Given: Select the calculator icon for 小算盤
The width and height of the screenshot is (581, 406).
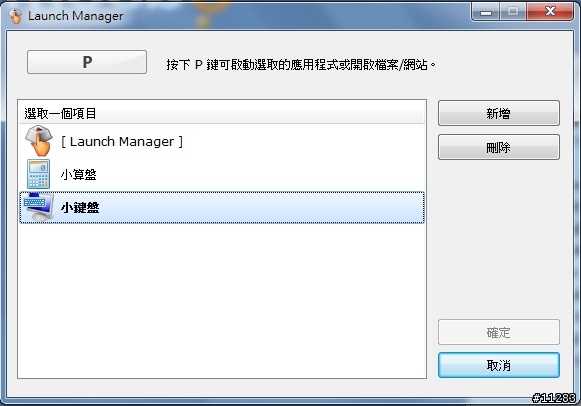Looking at the screenshot, I should coord(39,174).
